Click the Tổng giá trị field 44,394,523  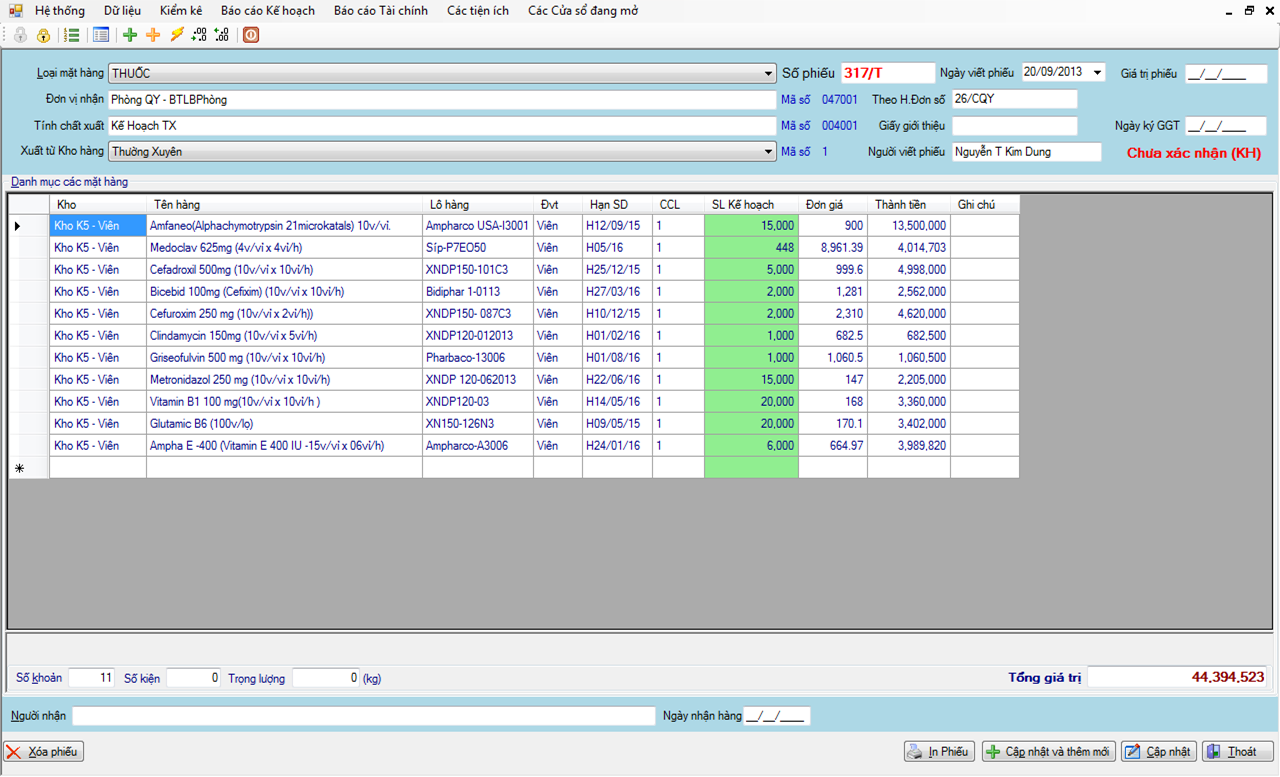(1178, 677)
